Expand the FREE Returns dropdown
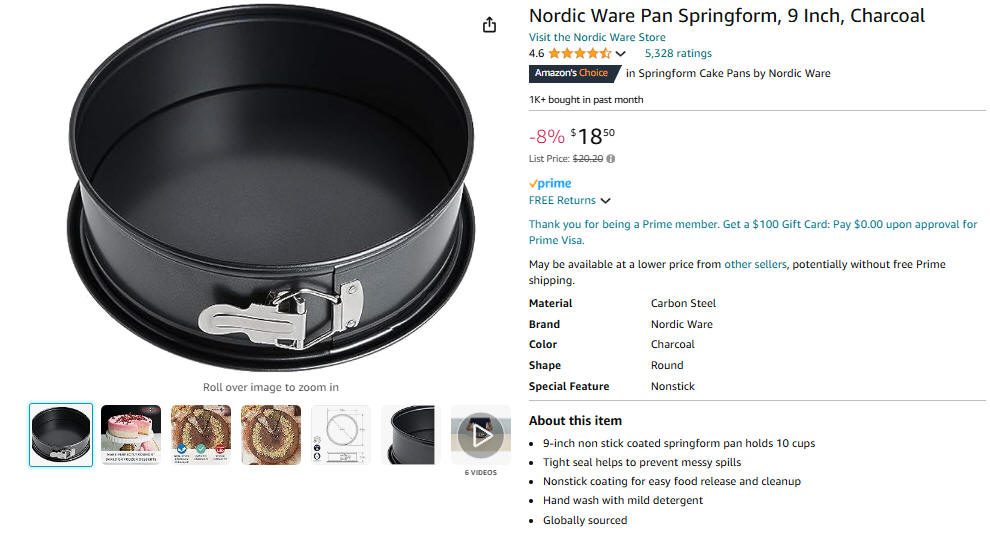990x535 pixels. (605, 201)
